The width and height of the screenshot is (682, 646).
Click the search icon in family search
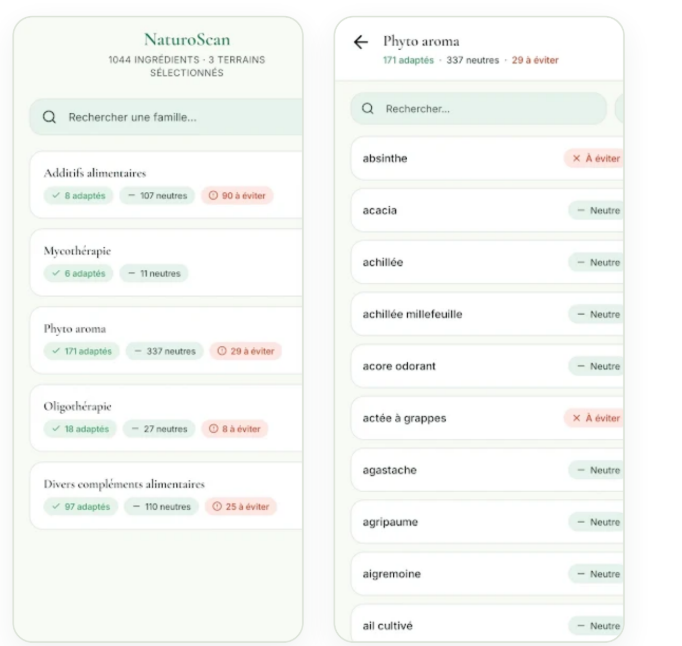(x=49, y=117)
